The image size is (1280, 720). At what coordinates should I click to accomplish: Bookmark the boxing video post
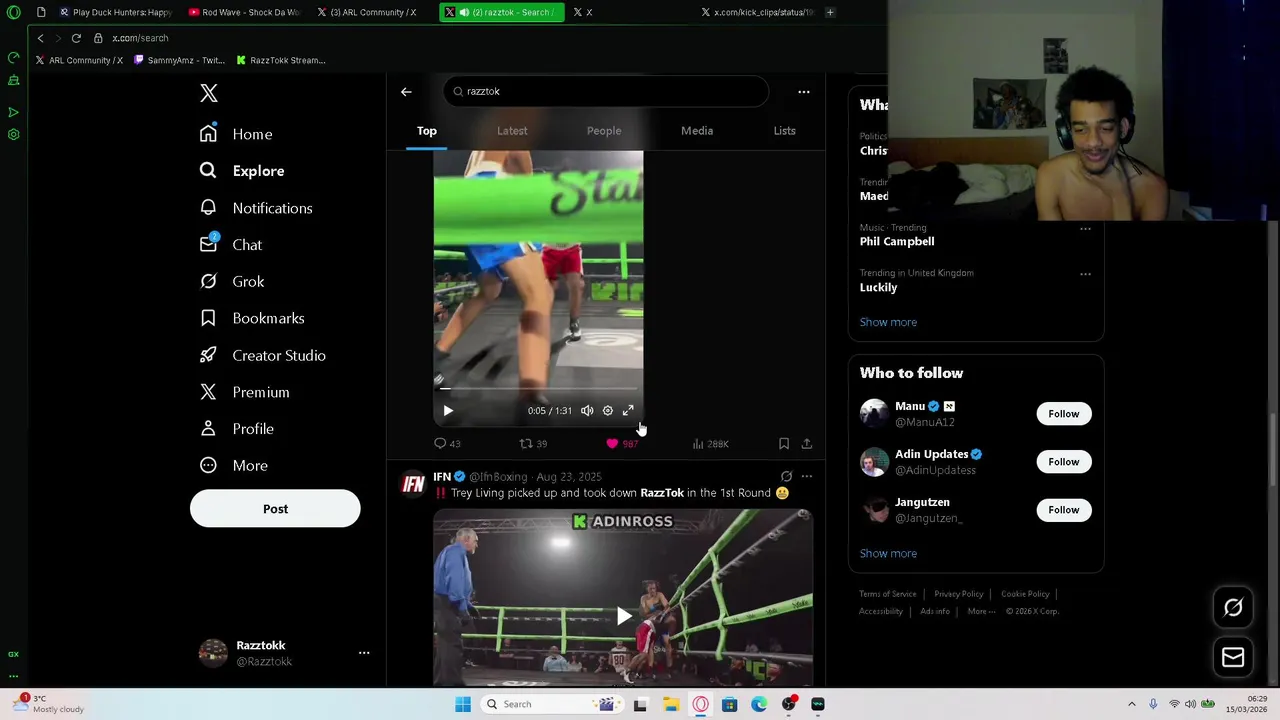click(x=784, y=444)
